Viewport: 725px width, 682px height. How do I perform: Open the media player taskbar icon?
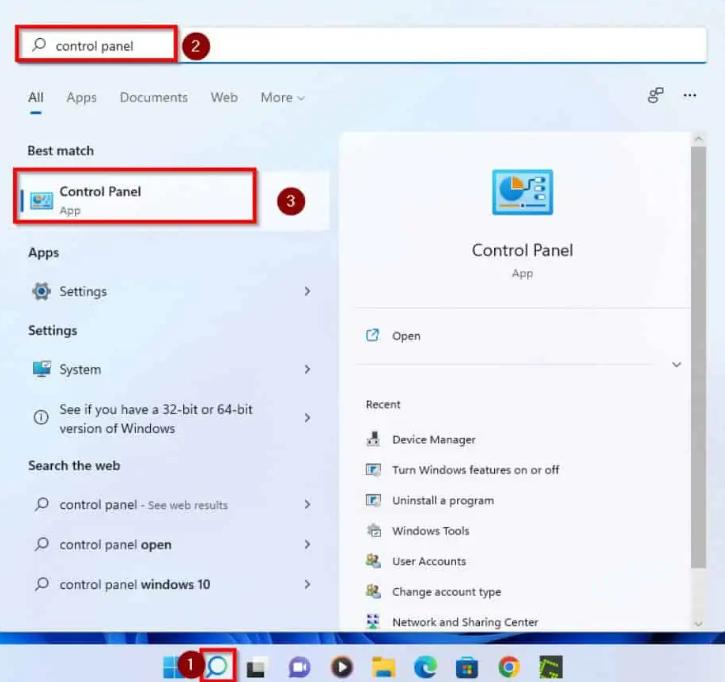[342, 667]
